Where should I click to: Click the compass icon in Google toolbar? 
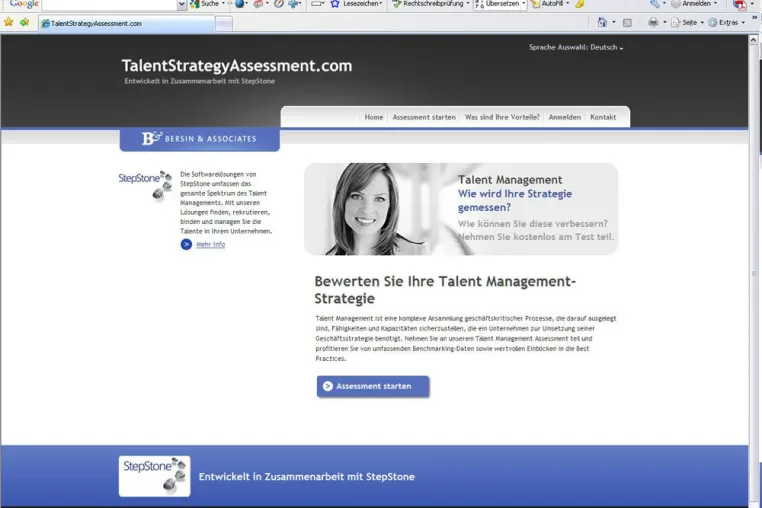coord(278,4)
